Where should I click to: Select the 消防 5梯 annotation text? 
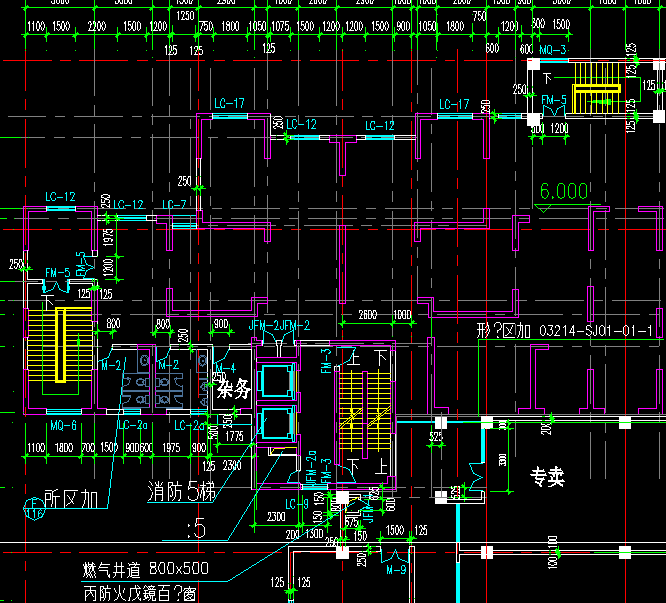181,493
